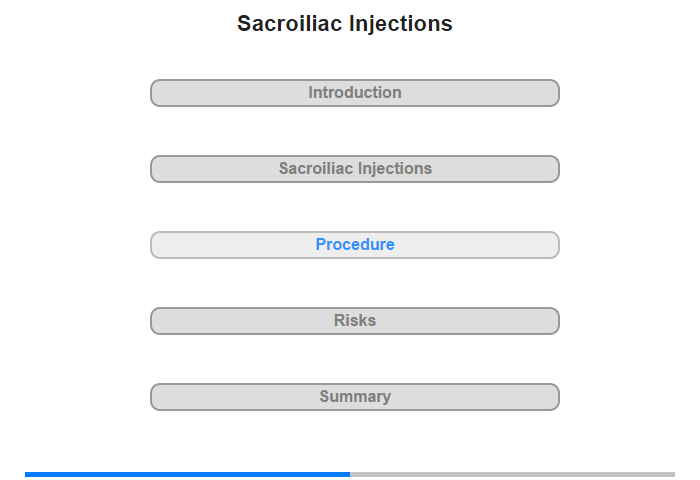
Task: Open the highlighted Procedure section
Action: pos(354,245)
